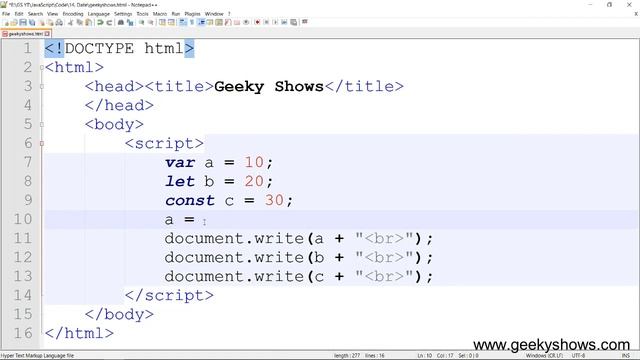Toggle the Indent Guide icon
Viewport: 640px width, 360px height.
(x=201, y=22)
